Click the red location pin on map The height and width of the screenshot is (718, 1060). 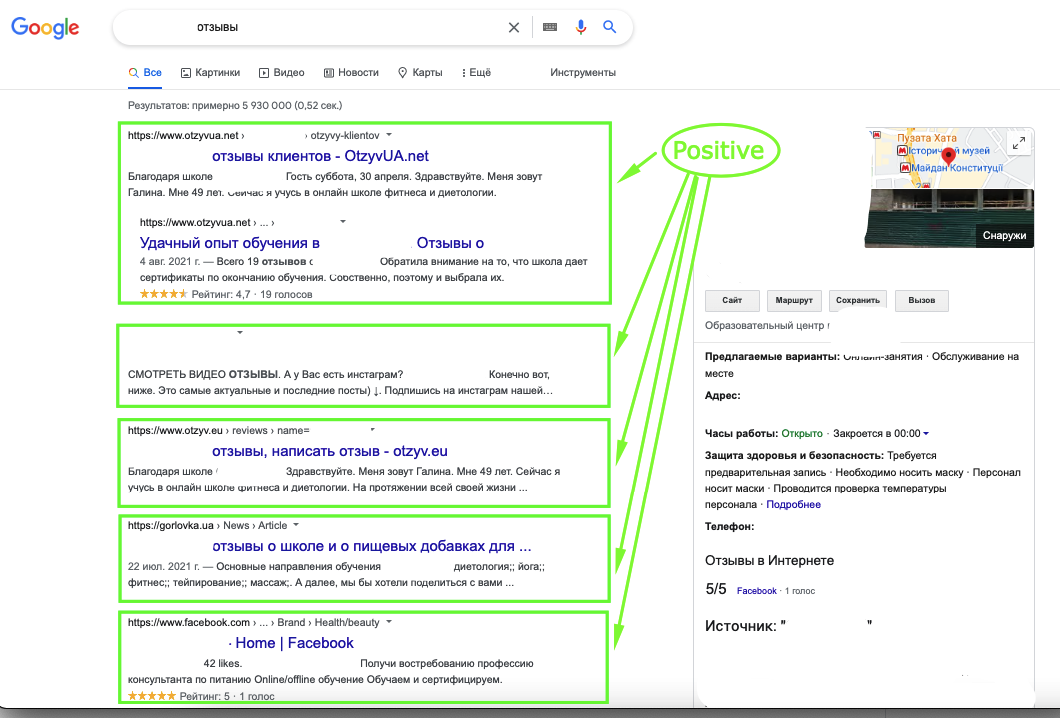click(x=948, y=157)
